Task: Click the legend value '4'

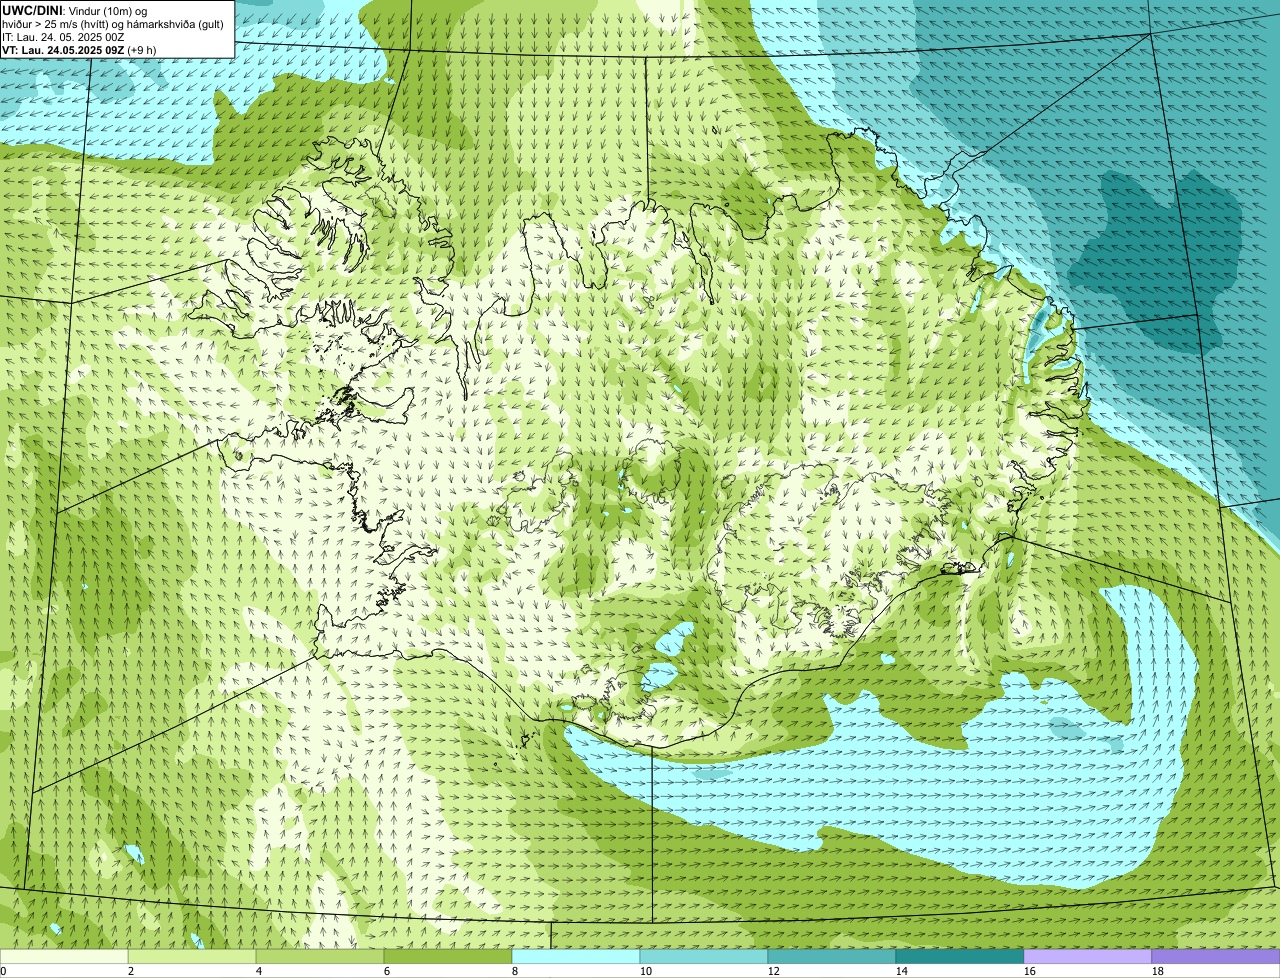Action: click(x=259, y=971)
